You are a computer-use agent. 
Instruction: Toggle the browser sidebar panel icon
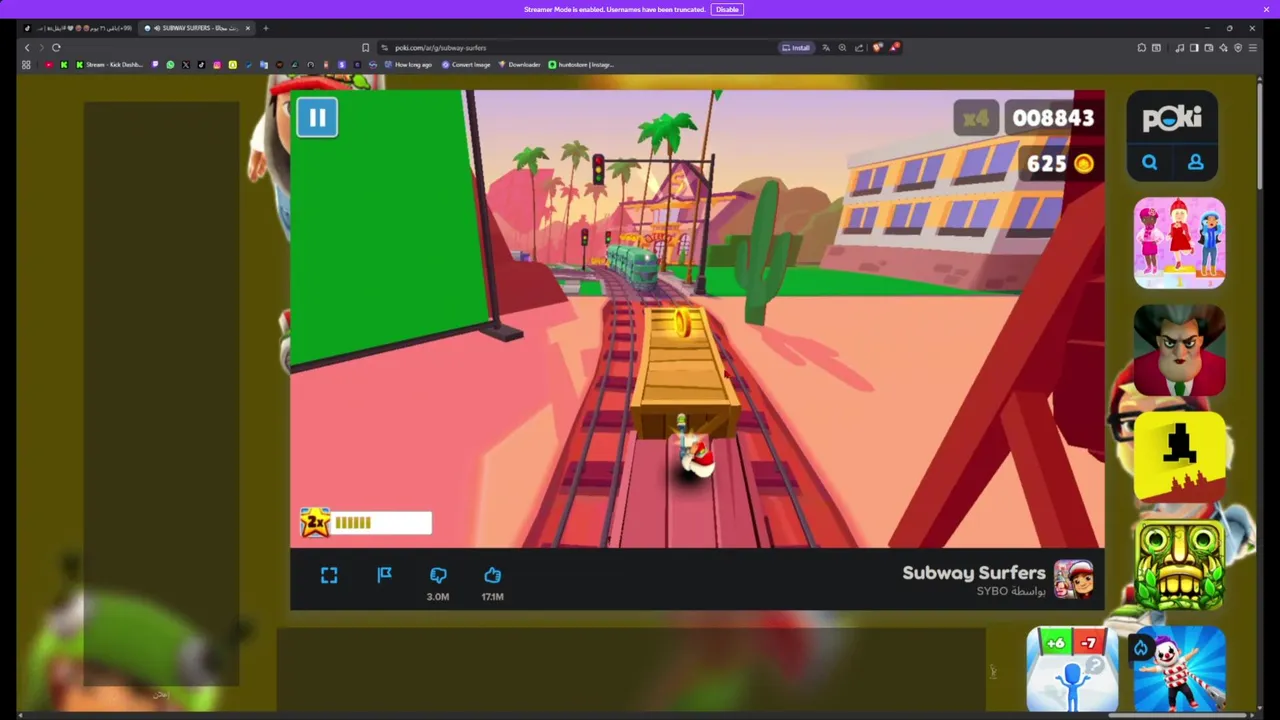coord(1194,48)
